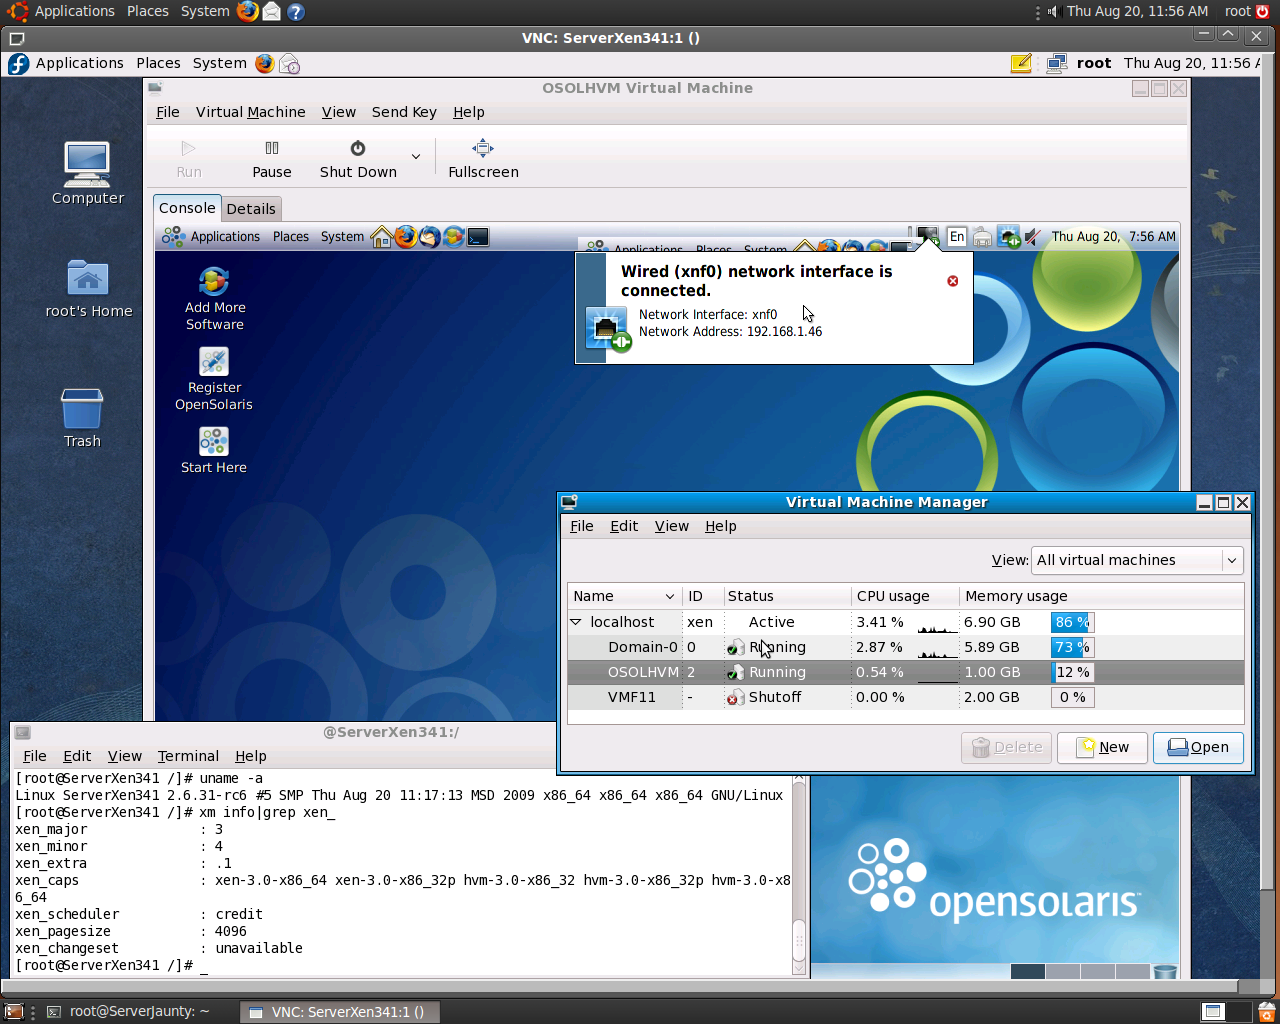The height and width of the screenshot is (1024, 1280).
Task: Click the Open button in Virtual Machine Manager
Action: click(1198, 748)
